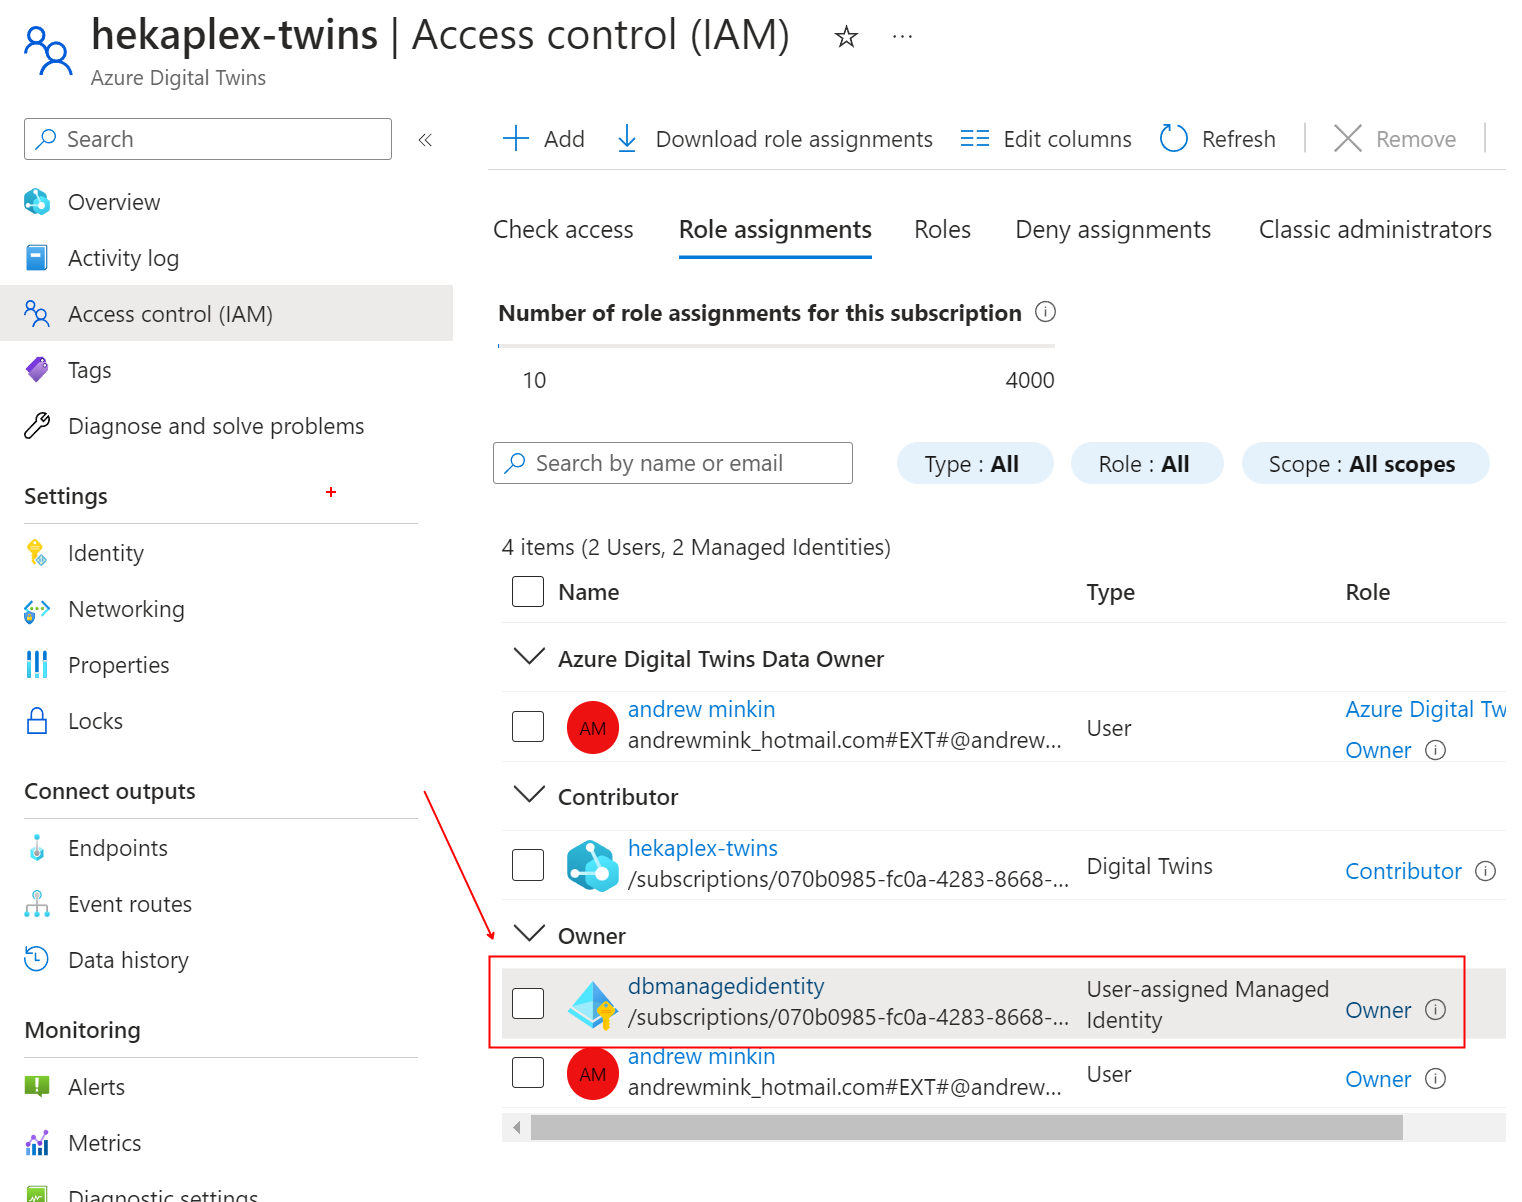Switch to the Deny assignments tab
The image size is (1522, 1202).
pos(1112,229)
